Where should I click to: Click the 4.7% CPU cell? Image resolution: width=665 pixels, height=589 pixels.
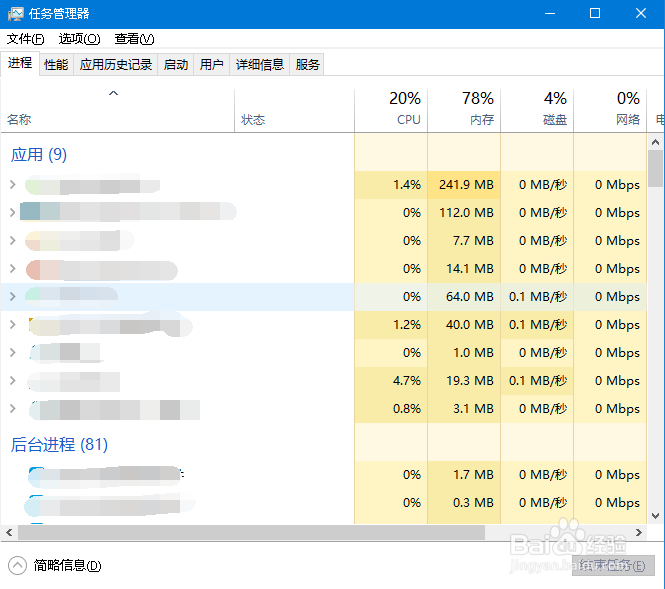pyautogui.click(x=391, y=381)
